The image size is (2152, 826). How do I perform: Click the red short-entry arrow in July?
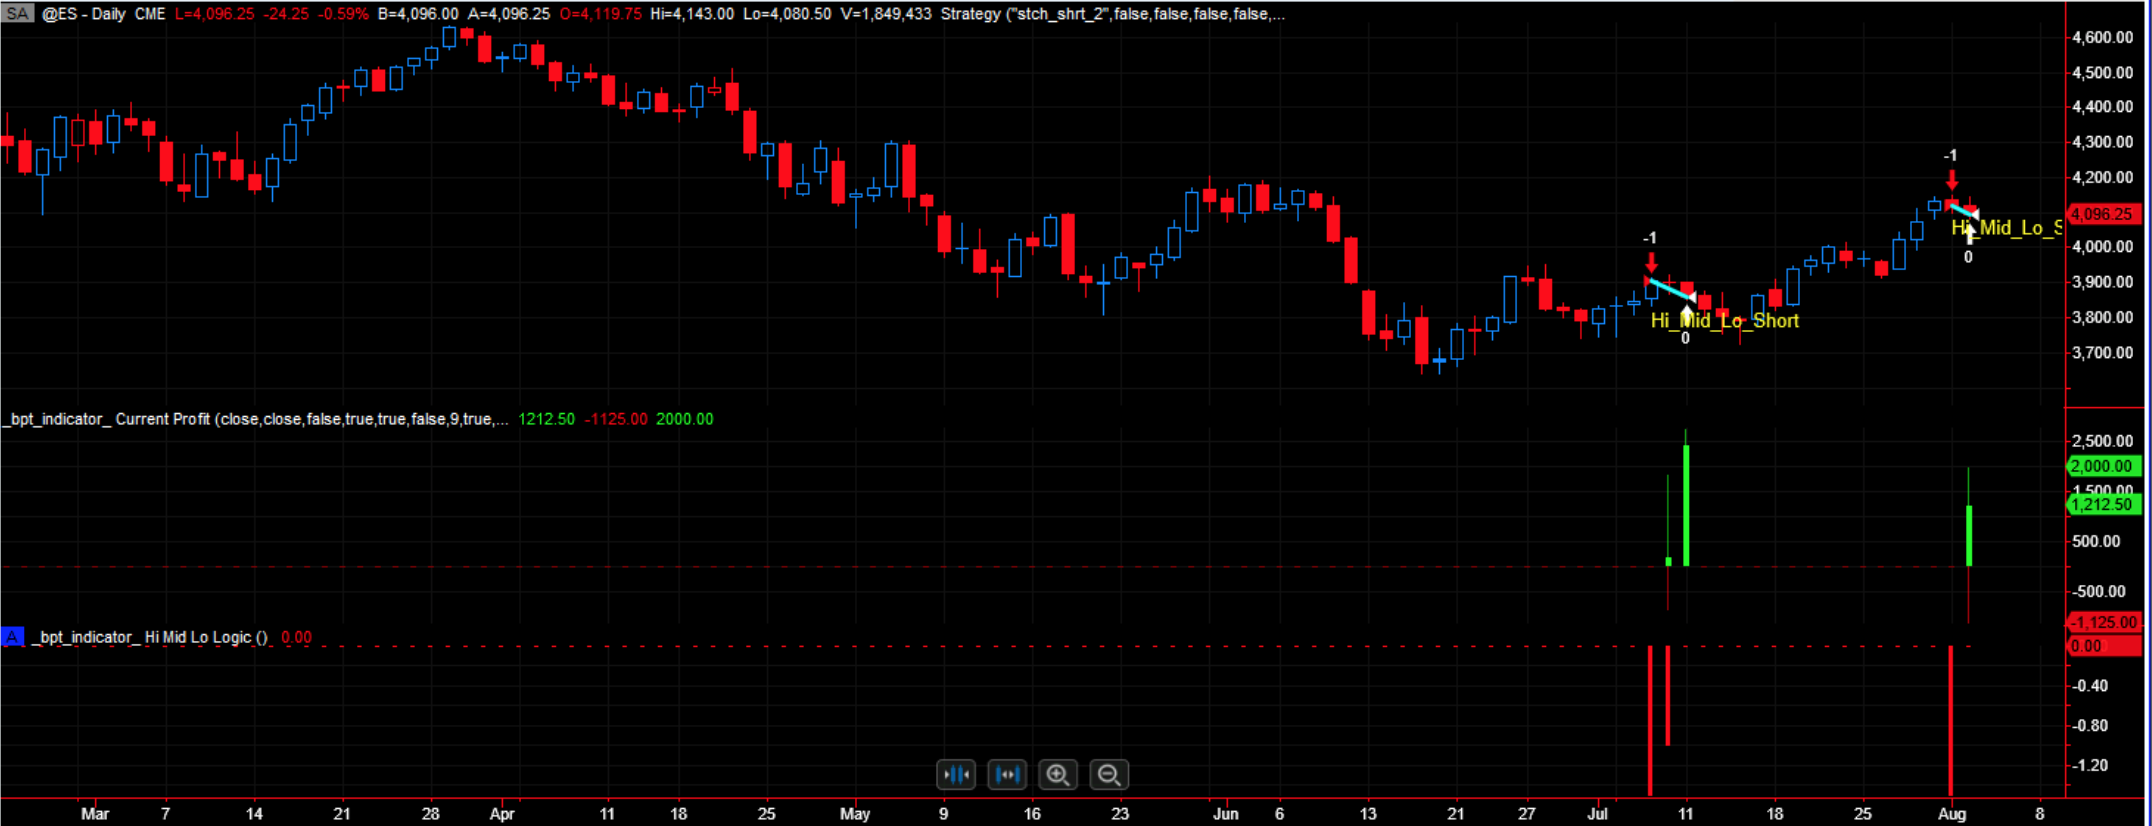click(1651, 262)
